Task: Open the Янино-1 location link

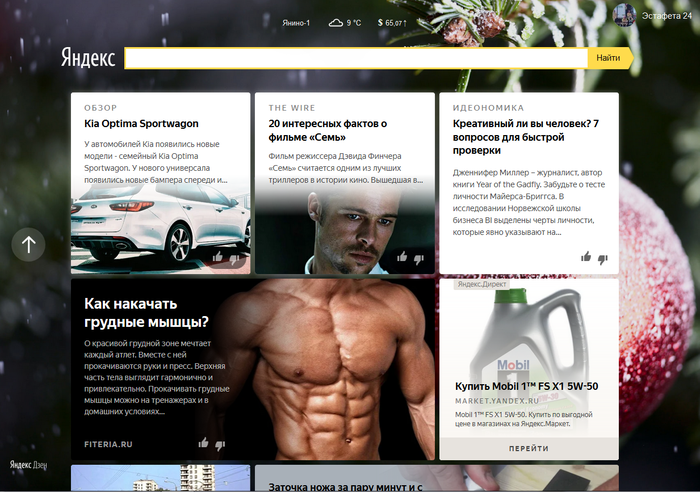Action: tap(296, 23)
